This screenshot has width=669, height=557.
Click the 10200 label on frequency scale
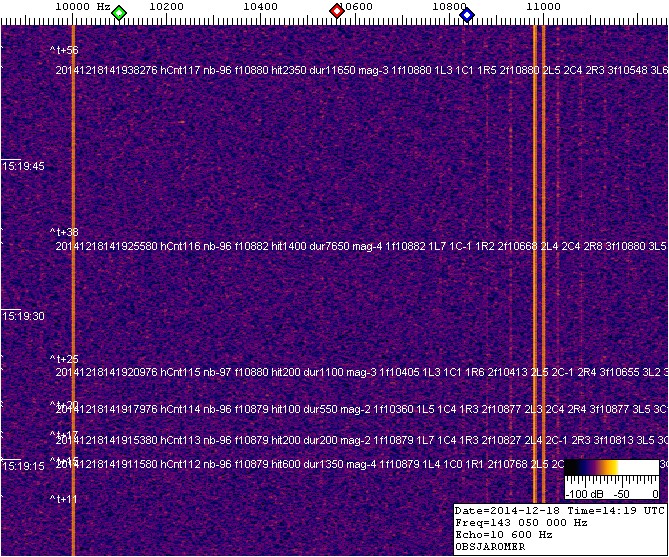166,7
